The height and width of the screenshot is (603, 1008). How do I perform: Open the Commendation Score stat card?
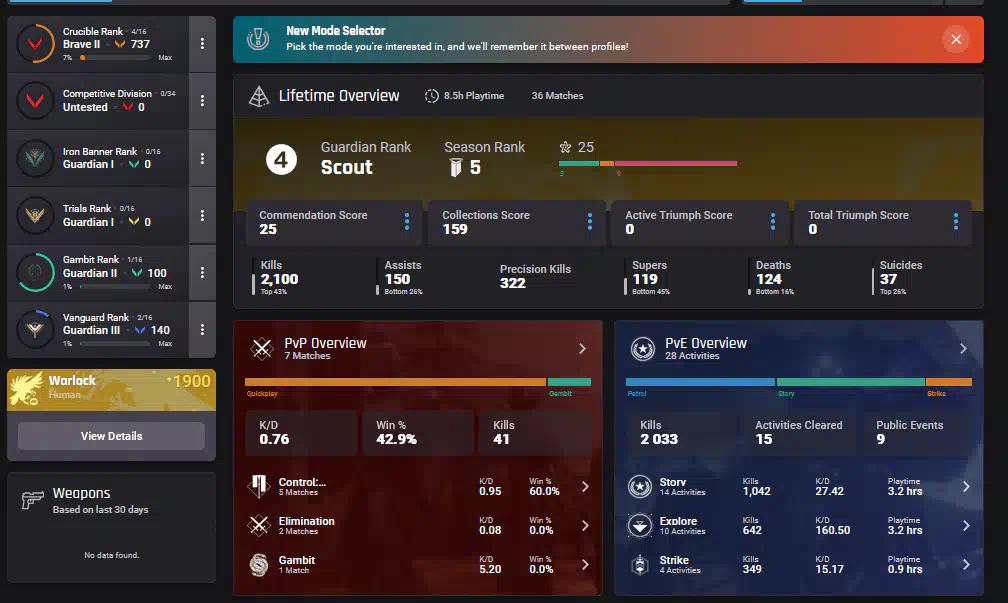[x=334, y=222]
